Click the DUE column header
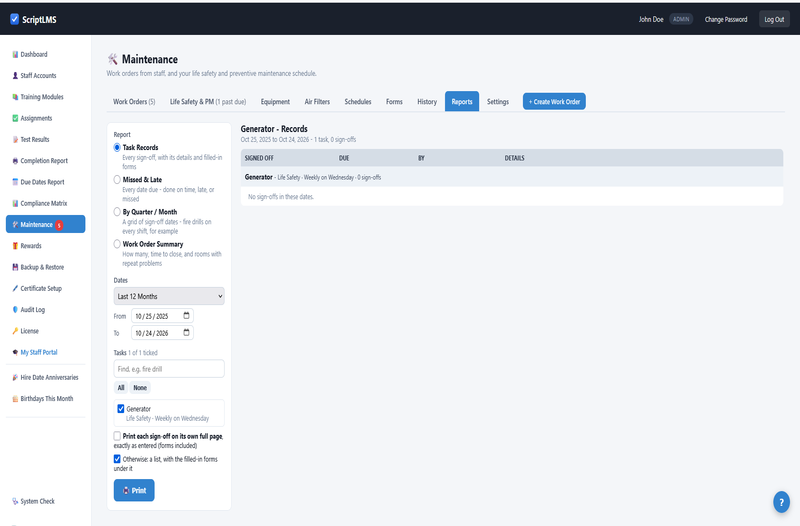Viewport: 800px width, 526px height. 344,158
